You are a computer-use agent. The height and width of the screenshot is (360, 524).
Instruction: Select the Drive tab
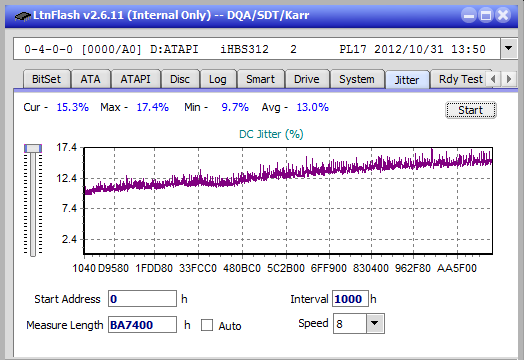coord(307,79)
